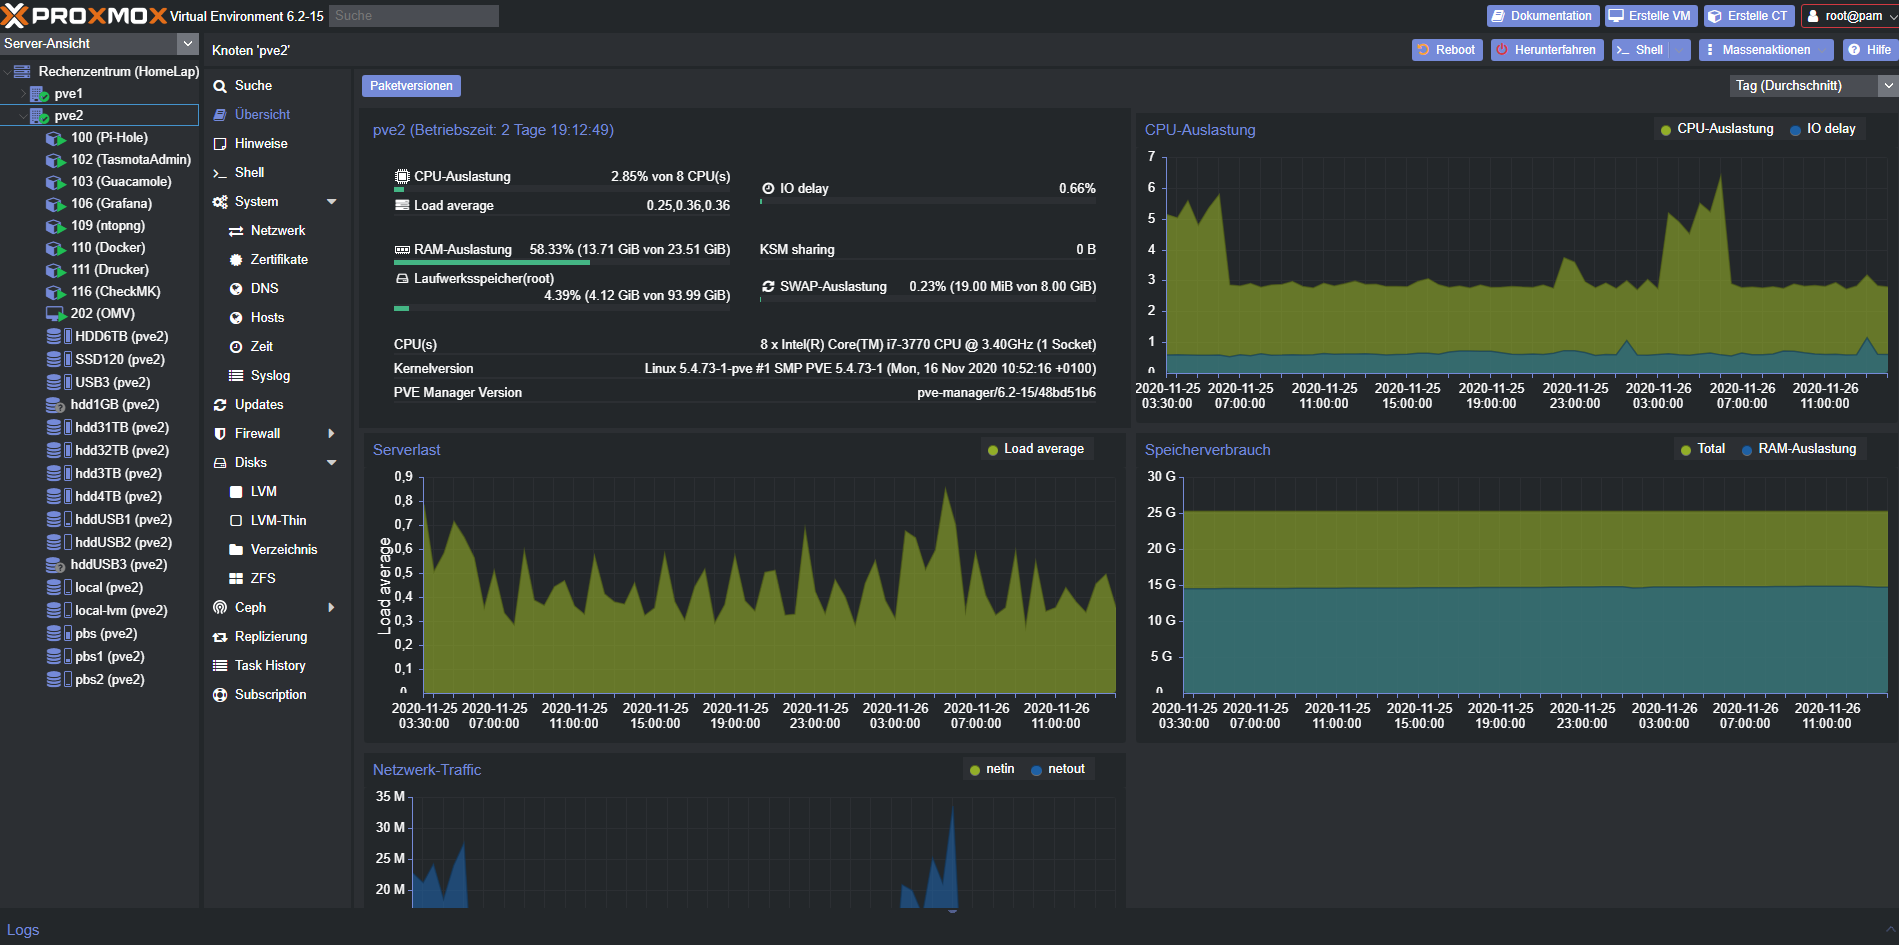
Task: Click the 202 (OMV) VM icon
Action: point(56,314)
